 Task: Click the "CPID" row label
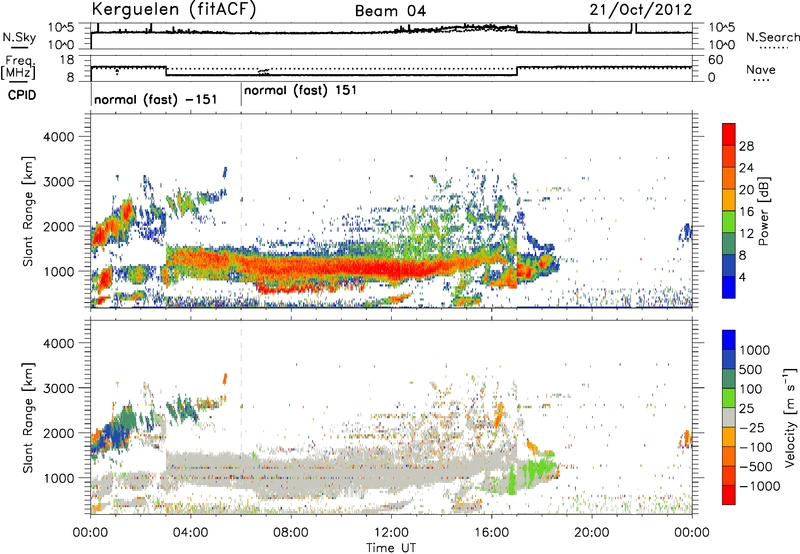click(22, 95)
